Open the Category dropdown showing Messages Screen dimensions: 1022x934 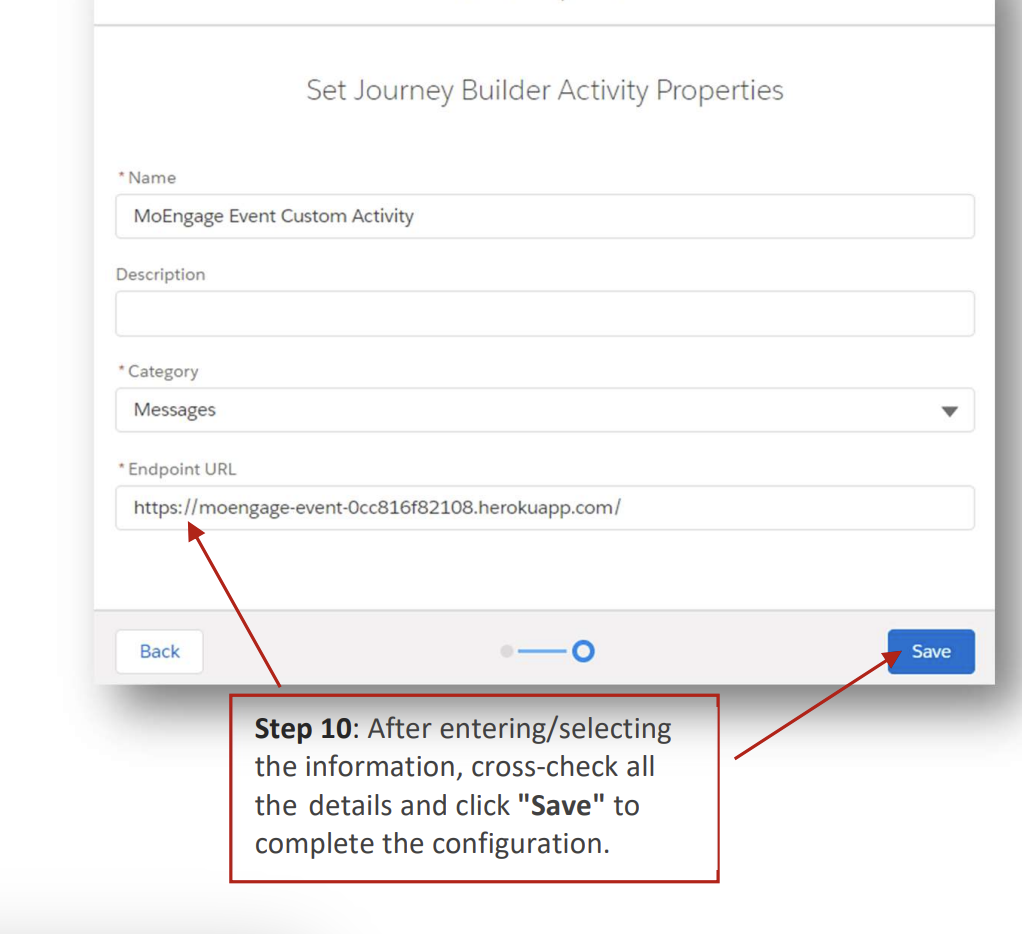[x=545, y=410]
